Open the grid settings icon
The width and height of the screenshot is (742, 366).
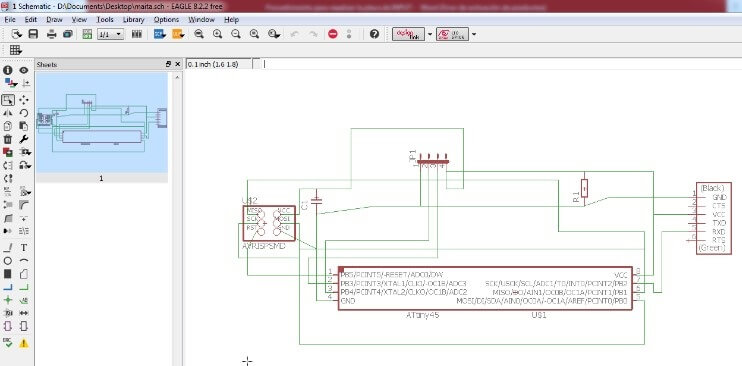16,50
